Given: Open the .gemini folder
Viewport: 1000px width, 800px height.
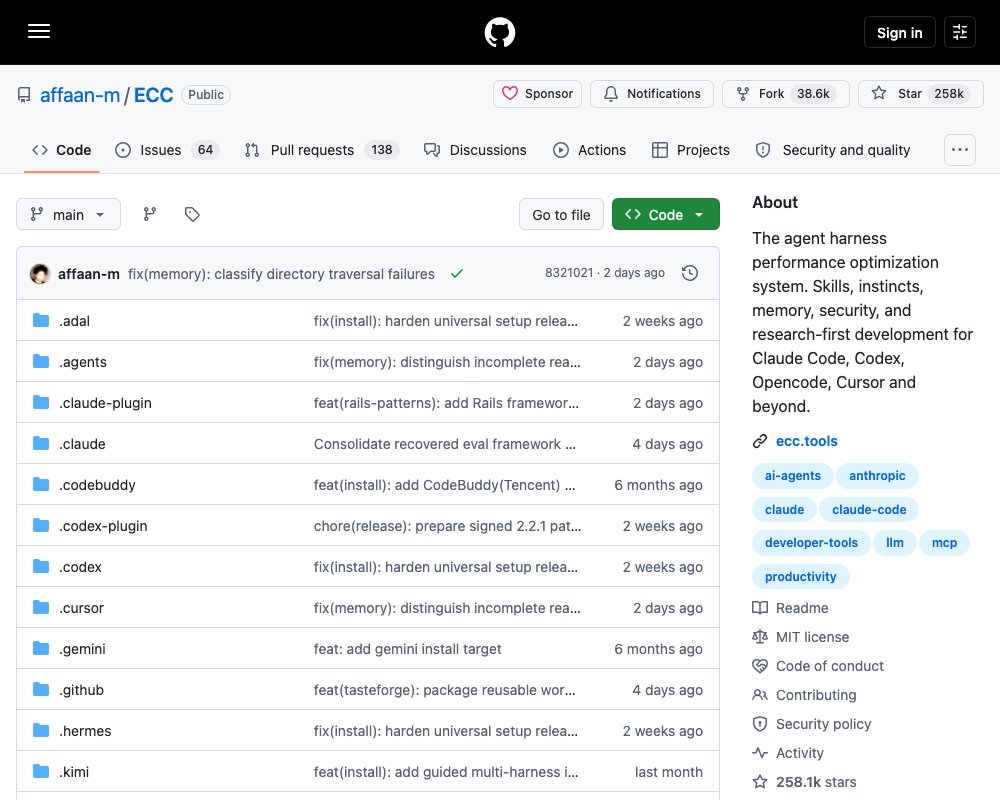Looking at the screenshot, I should [82, 649].
